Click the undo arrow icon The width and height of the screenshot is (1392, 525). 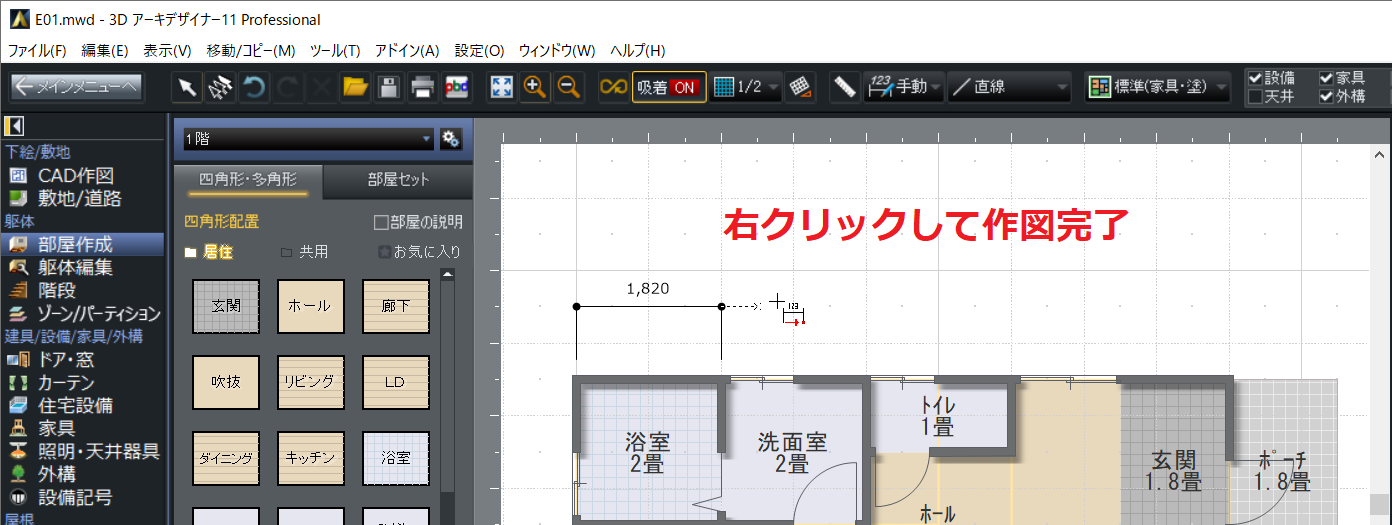click(x=255, y=87)
